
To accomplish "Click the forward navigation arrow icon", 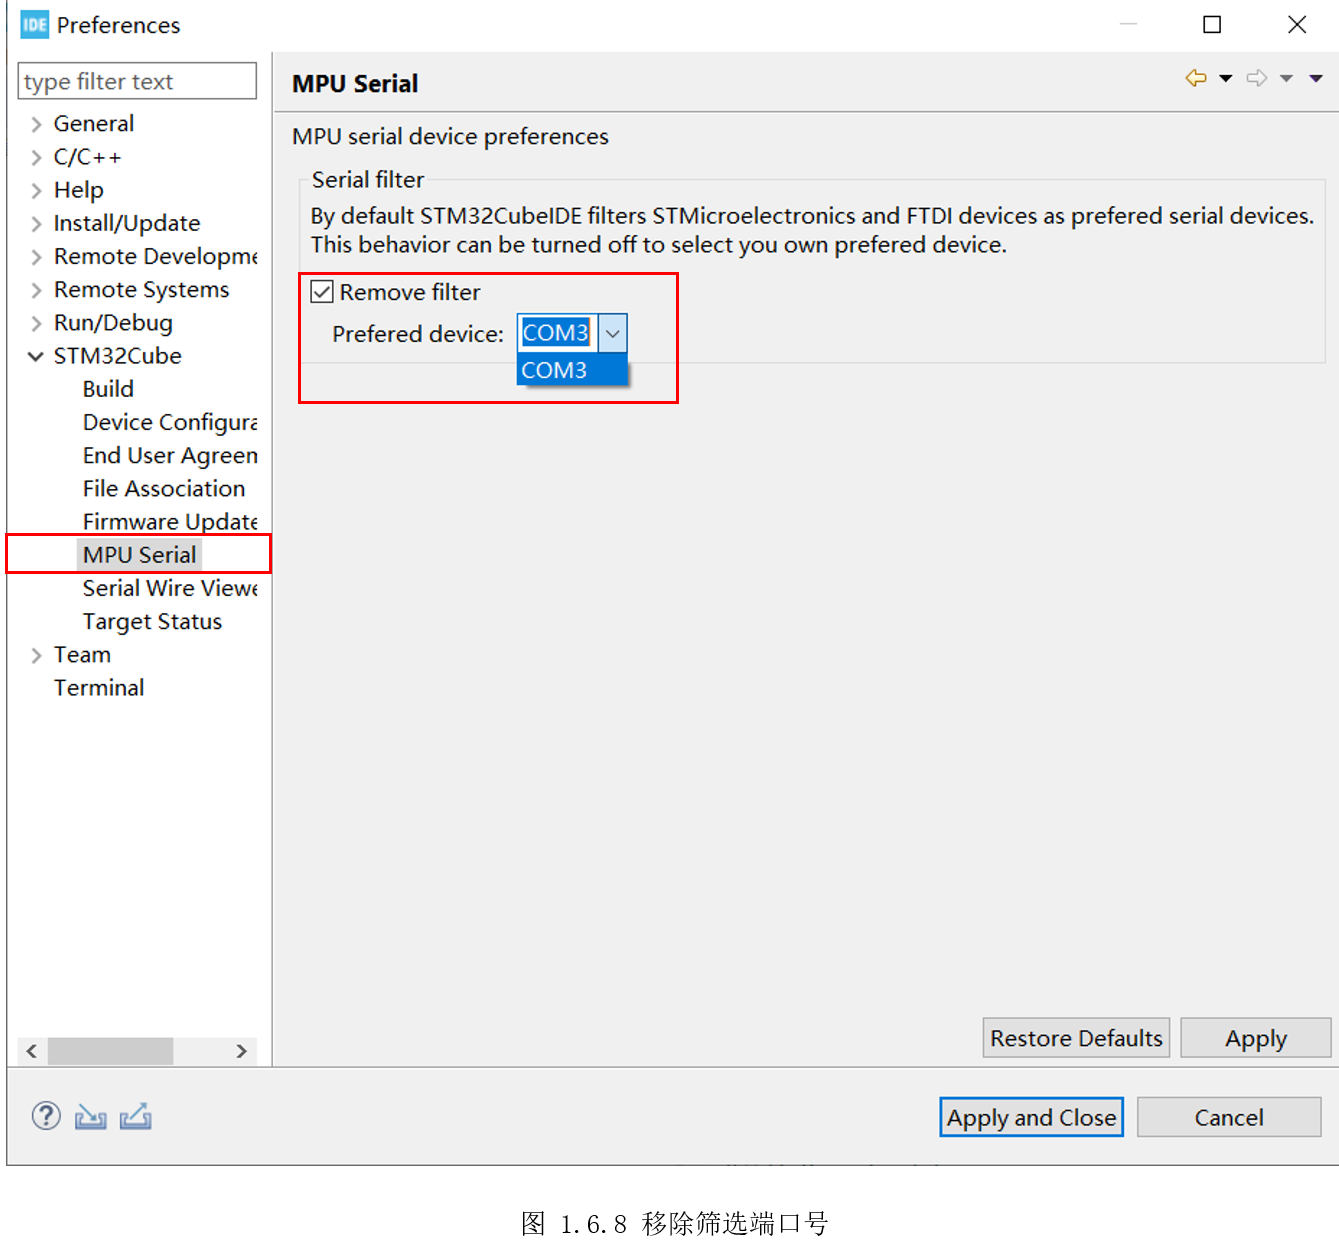I will pos(1257,78).
